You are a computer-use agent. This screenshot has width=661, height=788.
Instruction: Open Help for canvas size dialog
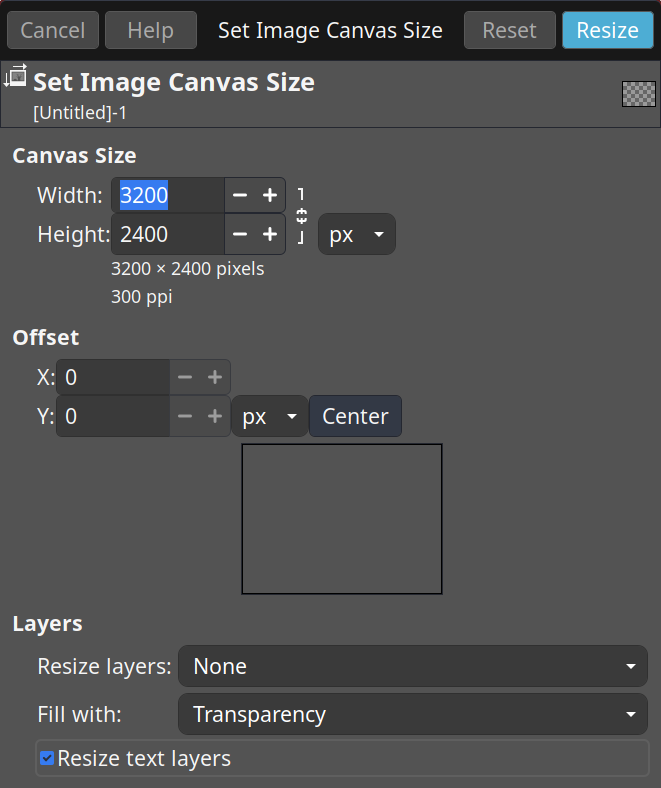pyautogui.click(x=151, y=30)
